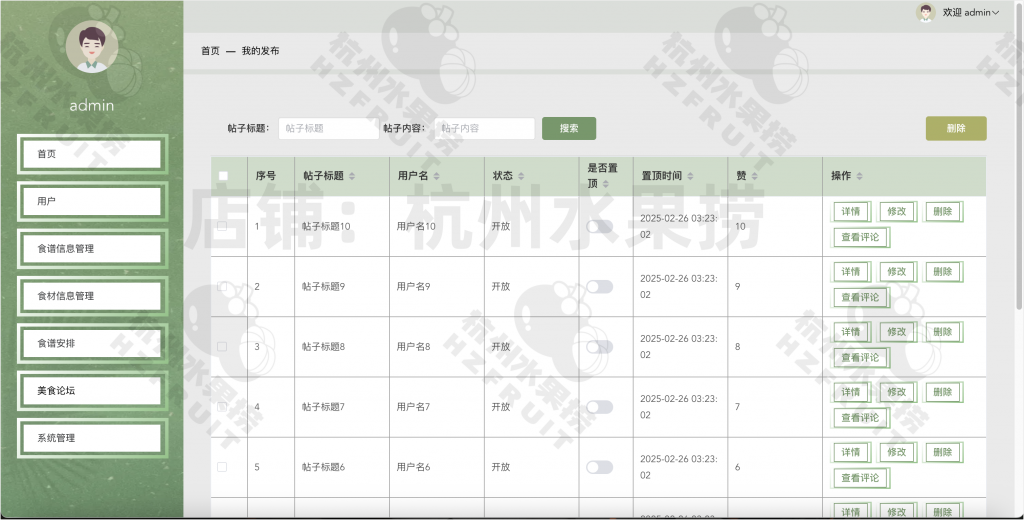Sort by 赞 column arrows
1024x520 pixels.
tap(754, 176)
